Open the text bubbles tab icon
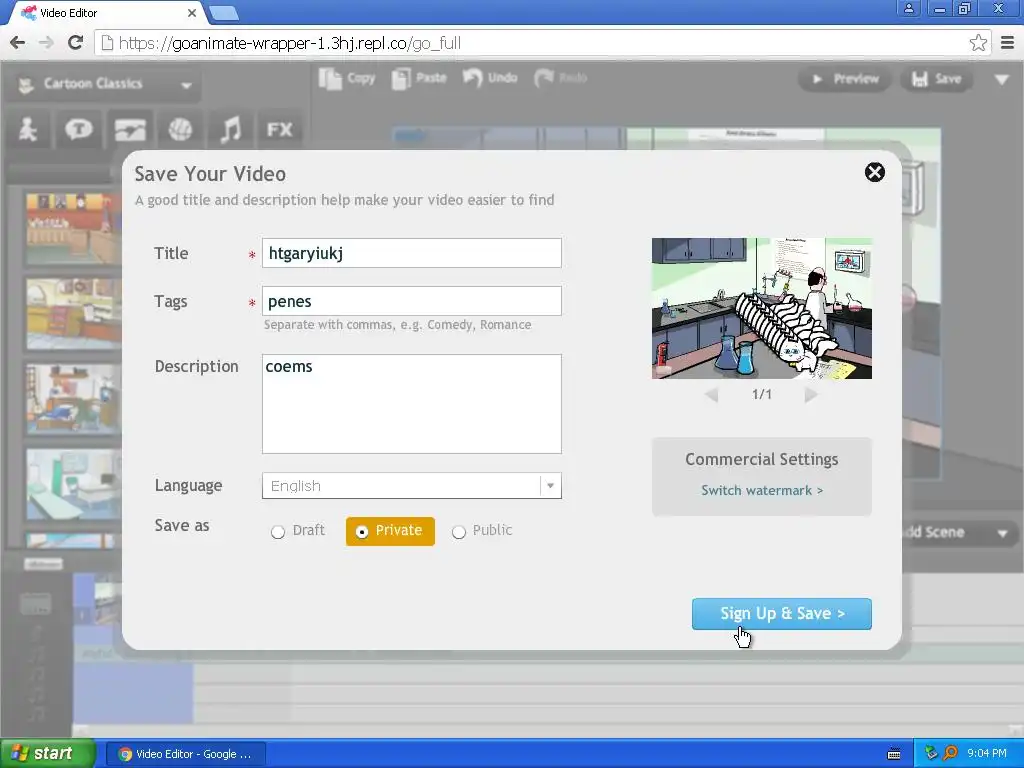1024x768 pixels. [x=78, y=130]
